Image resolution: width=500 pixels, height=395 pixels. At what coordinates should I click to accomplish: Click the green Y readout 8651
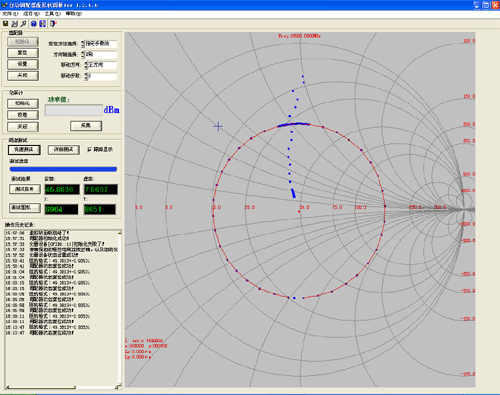click(x=100, y=209)
